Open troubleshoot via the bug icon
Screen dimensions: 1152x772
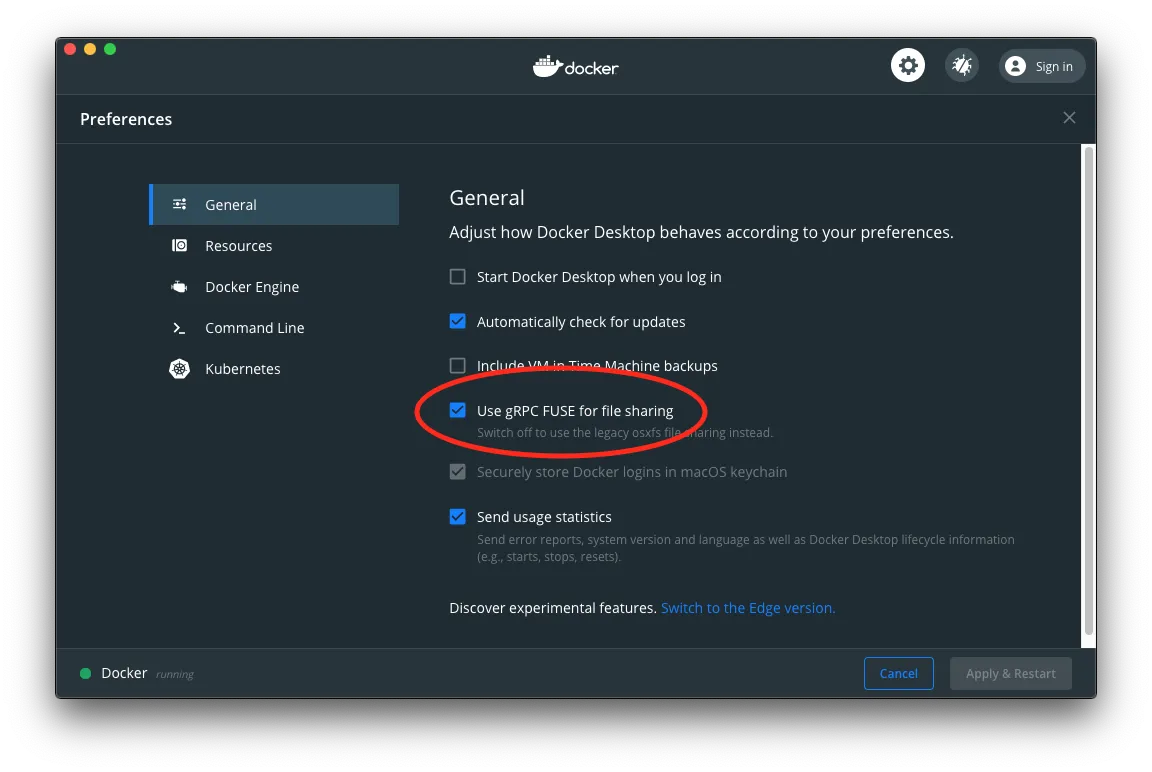point(962,65)
